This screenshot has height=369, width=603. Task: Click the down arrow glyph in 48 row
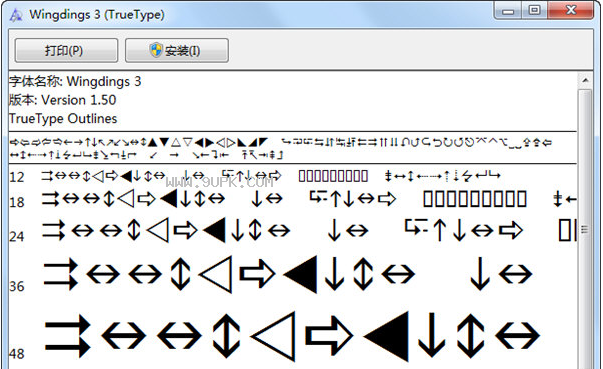432,335
